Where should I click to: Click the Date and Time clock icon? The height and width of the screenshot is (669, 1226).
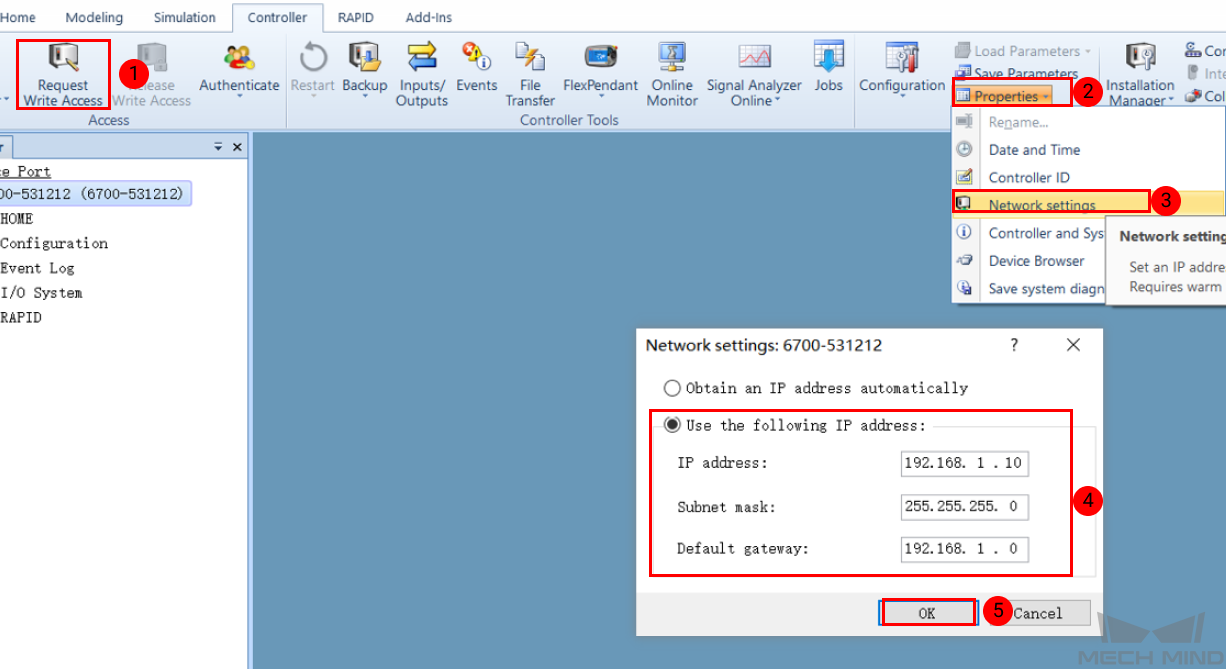(964, 149)
